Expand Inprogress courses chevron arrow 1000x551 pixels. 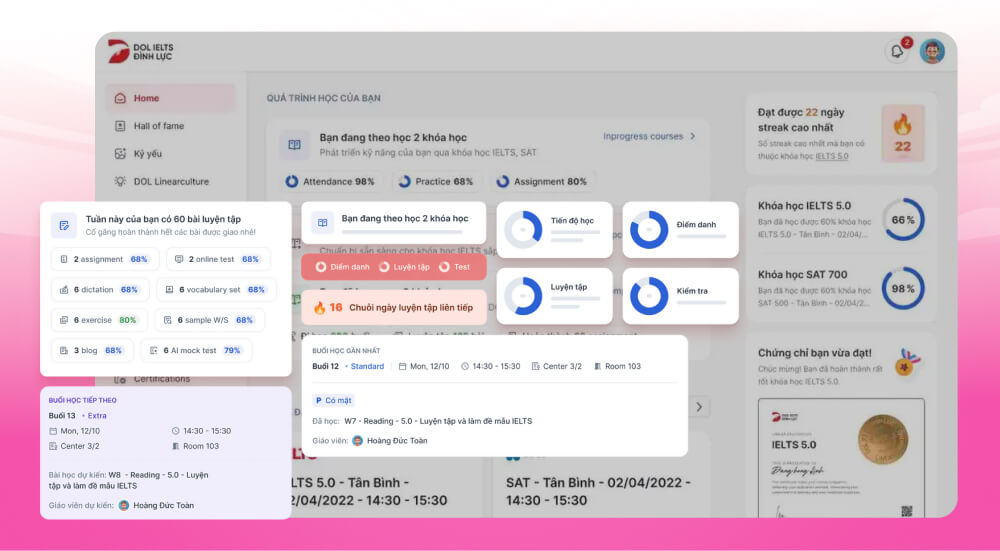[693, 136]
